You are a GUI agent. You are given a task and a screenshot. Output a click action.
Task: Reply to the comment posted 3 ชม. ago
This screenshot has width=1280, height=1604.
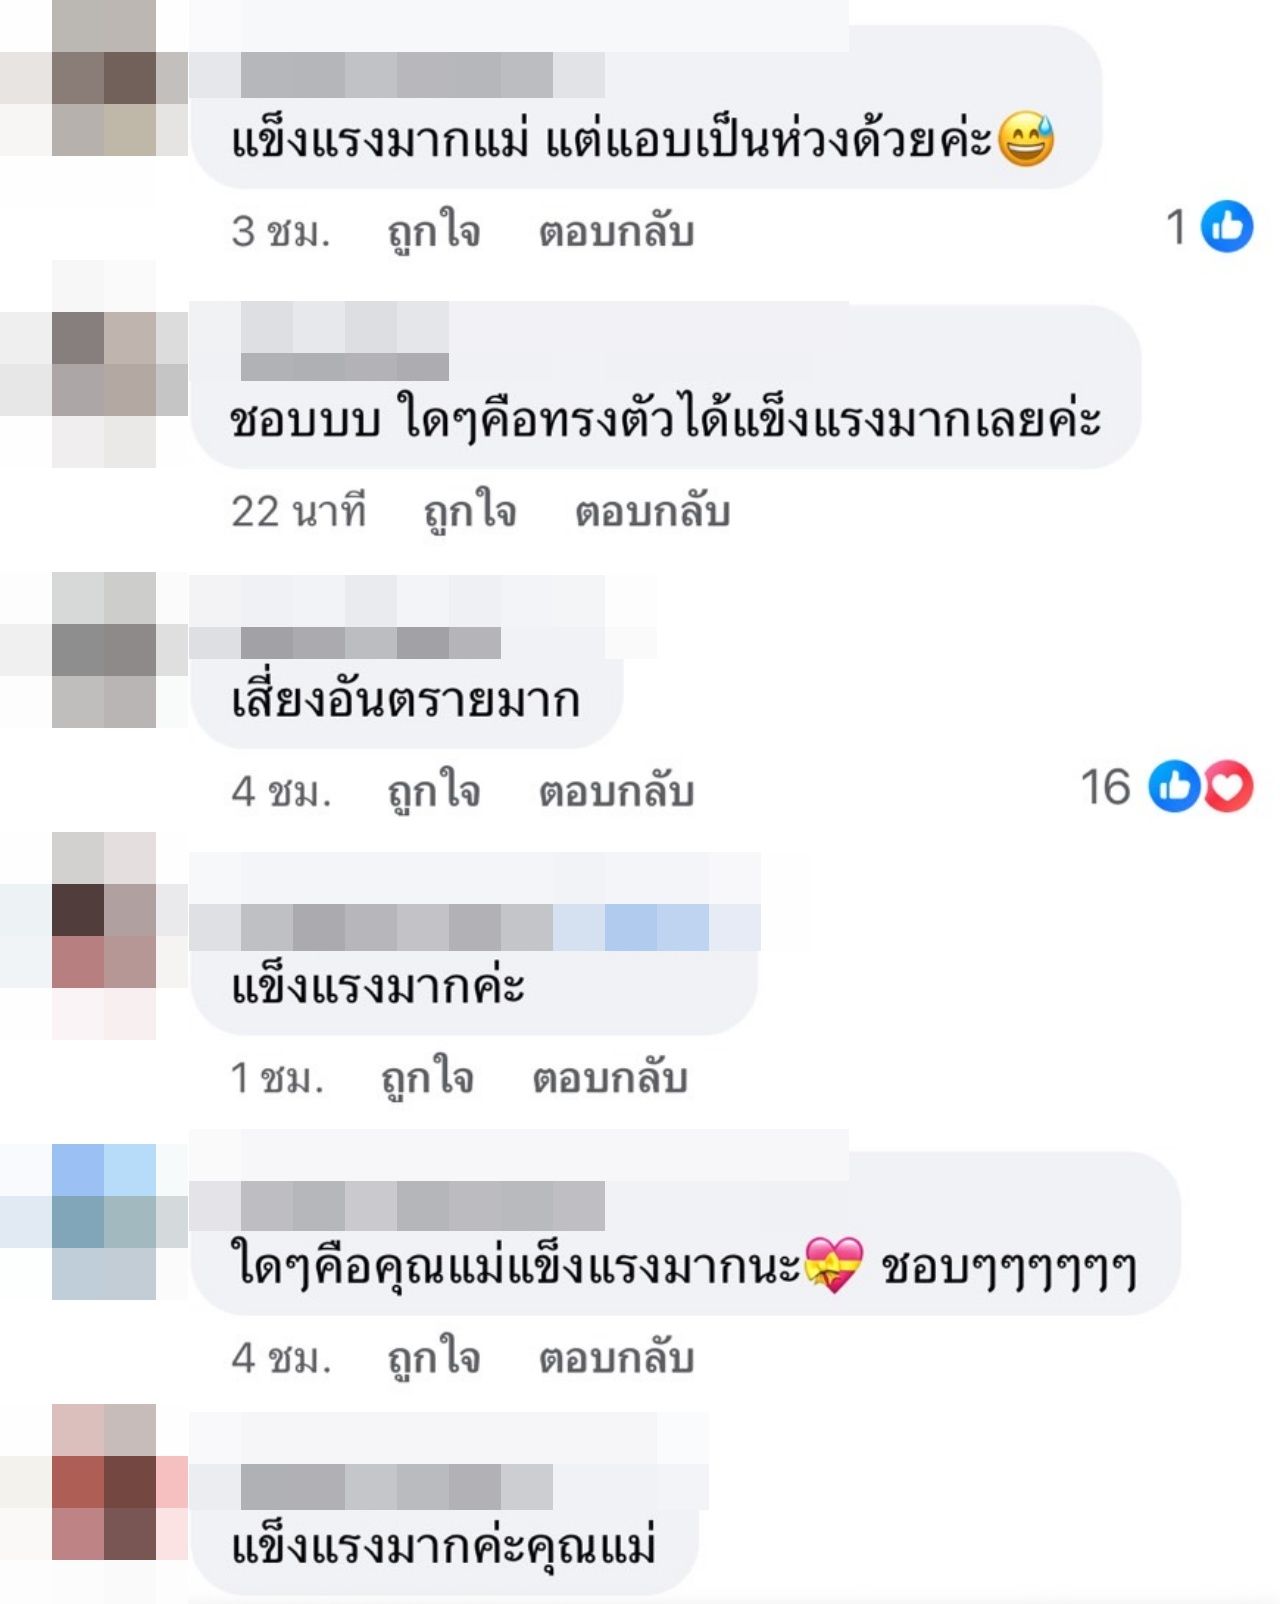[616, 232]
